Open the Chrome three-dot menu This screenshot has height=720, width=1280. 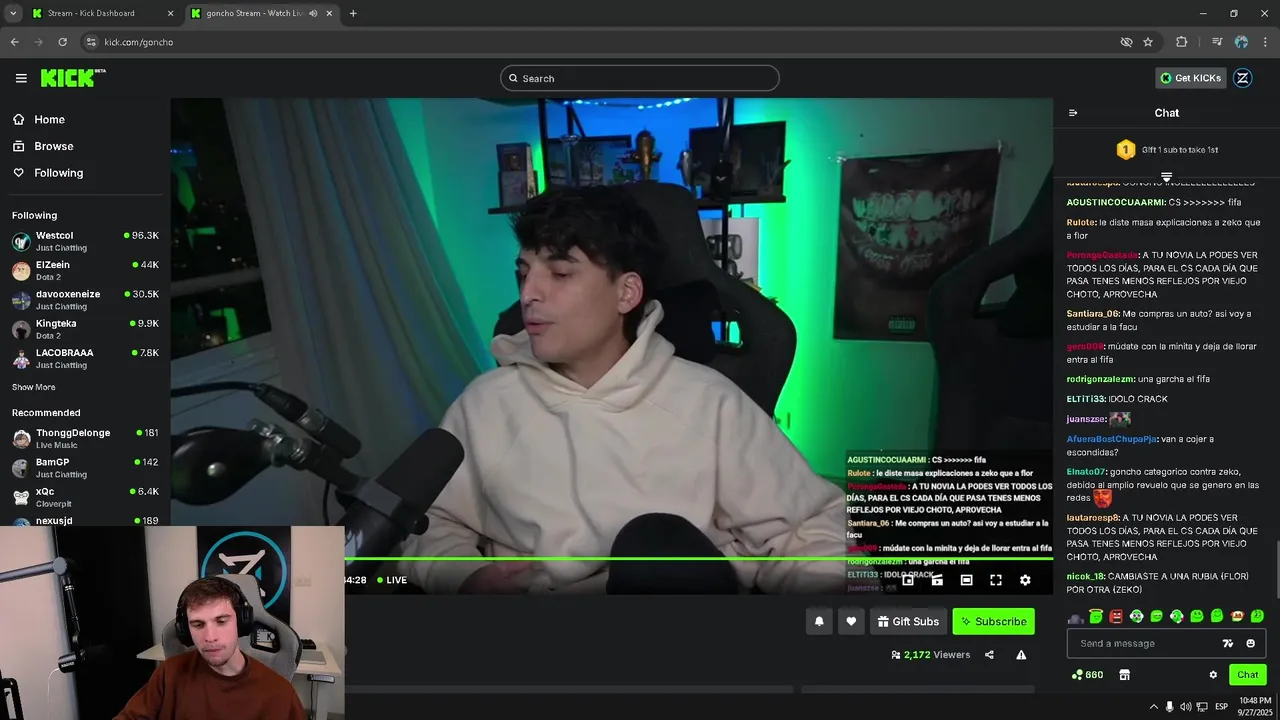(x=1265, y=42)
